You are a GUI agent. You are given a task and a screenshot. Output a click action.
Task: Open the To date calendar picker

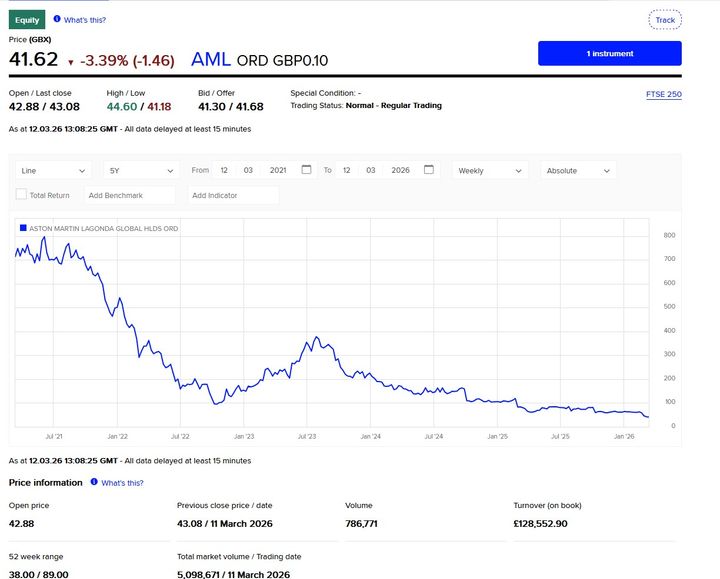click(x=429, y=170)
